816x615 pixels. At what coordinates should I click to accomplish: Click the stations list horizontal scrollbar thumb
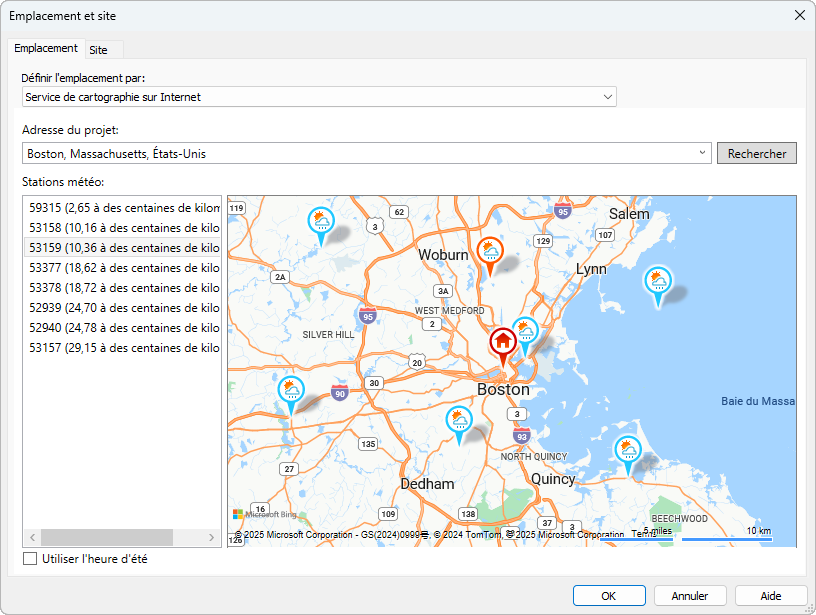pyautogui.click(x=107, y=537)
